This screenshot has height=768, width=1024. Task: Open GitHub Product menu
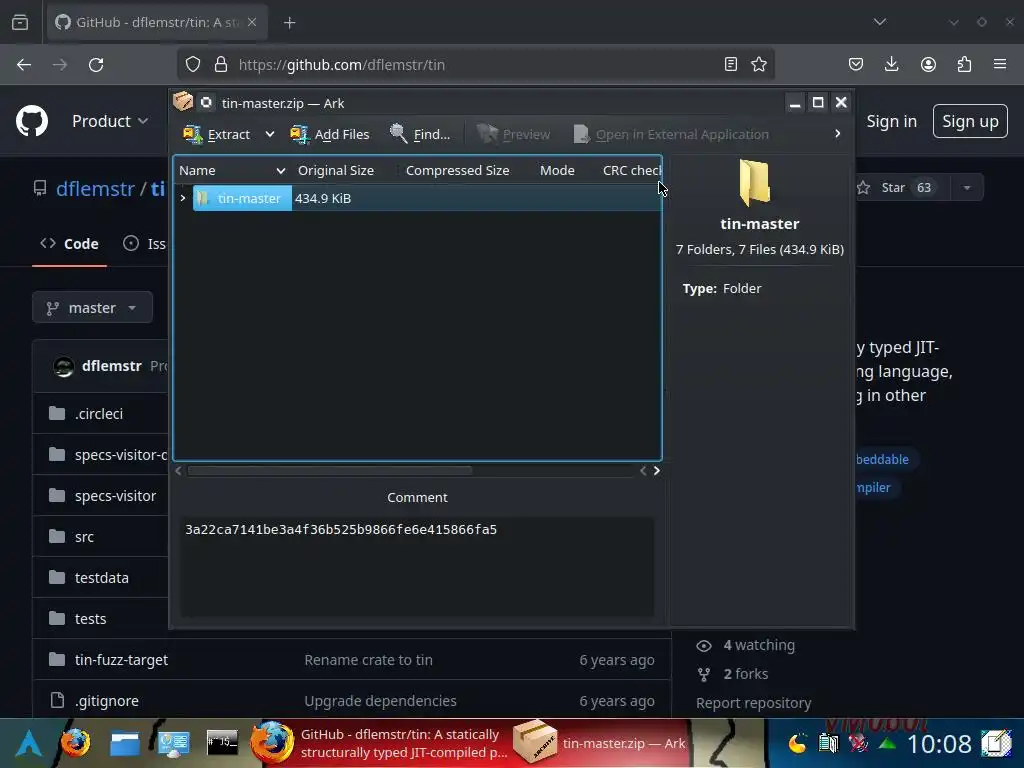pyautogui.click(x=110, y=121)
